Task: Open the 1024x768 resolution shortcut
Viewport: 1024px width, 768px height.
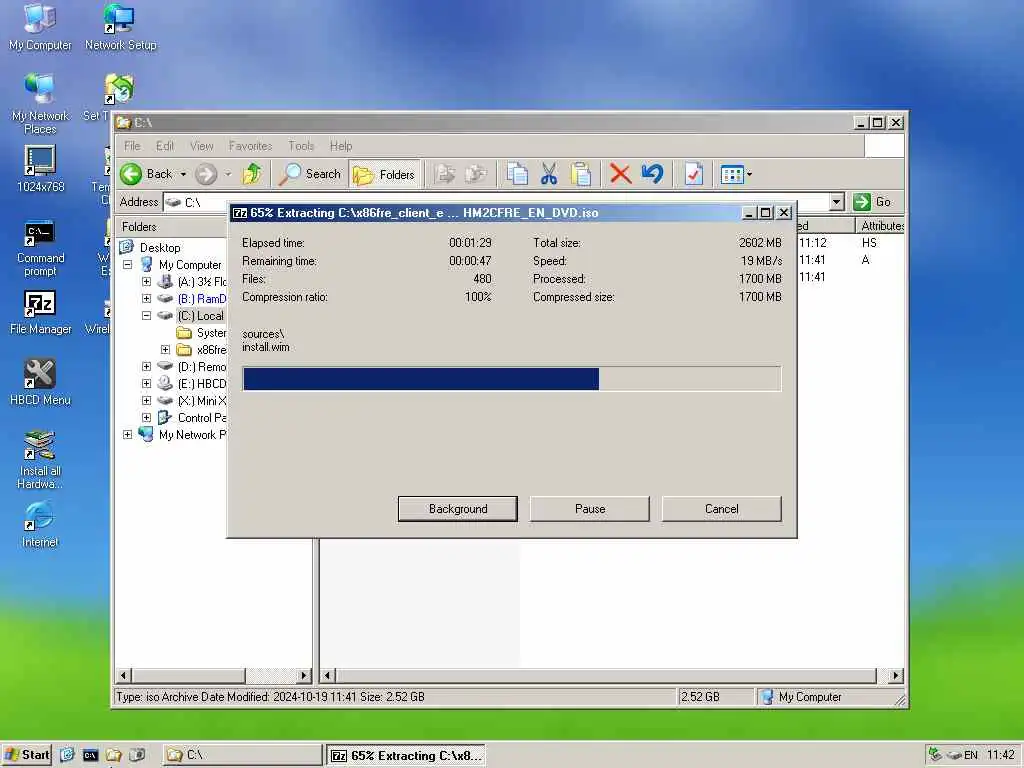Action: [x=40, y=168]
